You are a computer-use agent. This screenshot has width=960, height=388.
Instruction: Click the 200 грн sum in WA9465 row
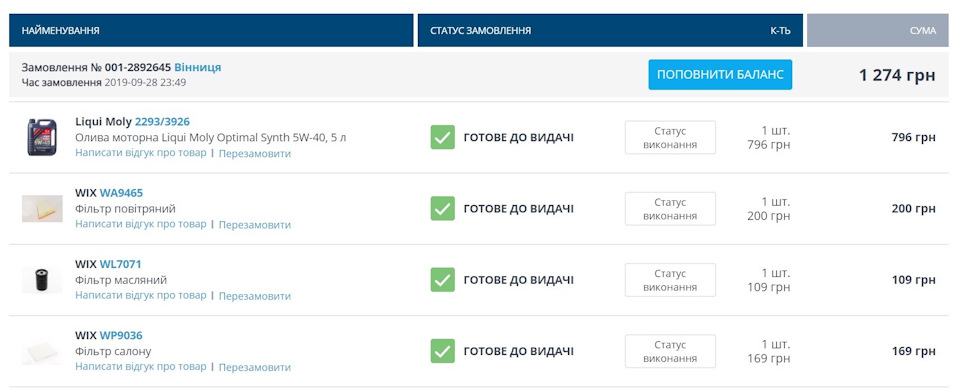(913, 209)
